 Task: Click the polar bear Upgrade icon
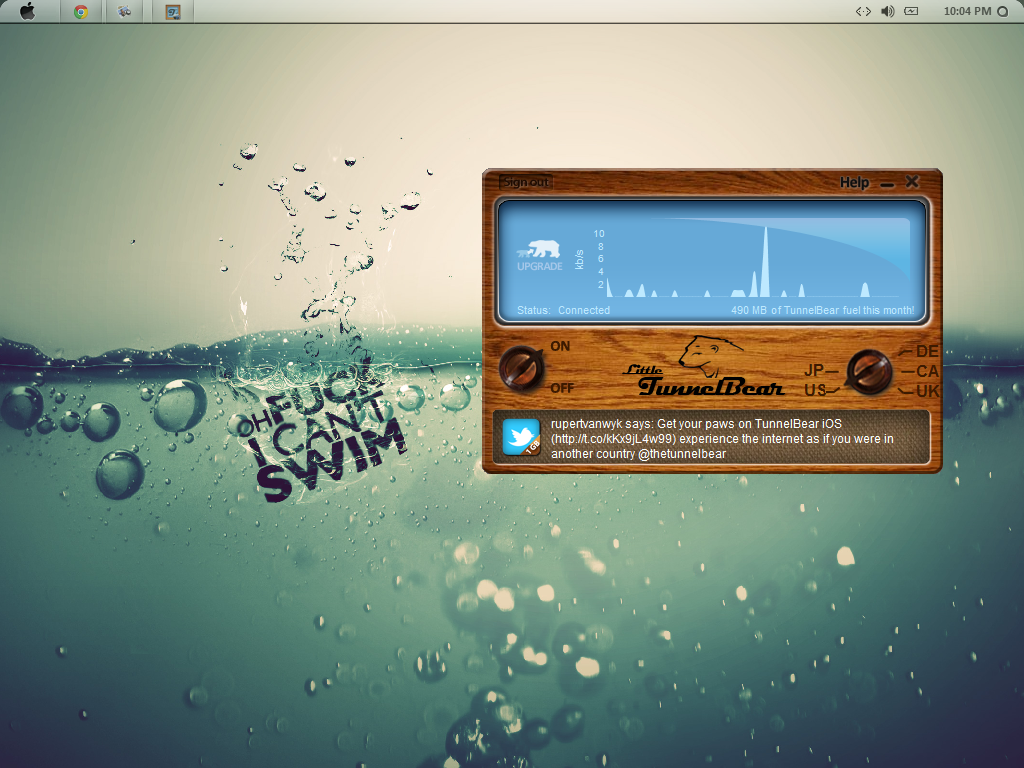pyautogui.click(x=539, y=249)
